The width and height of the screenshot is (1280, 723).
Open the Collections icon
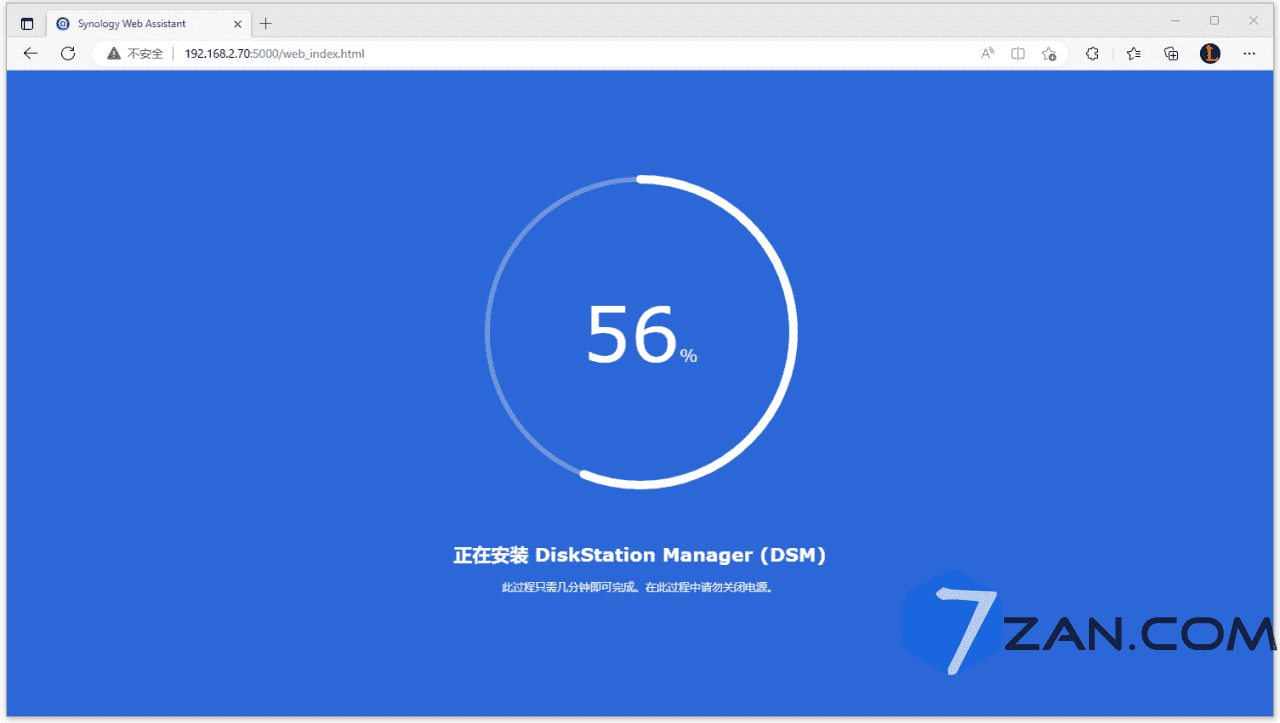click(x=1172, y=54)
